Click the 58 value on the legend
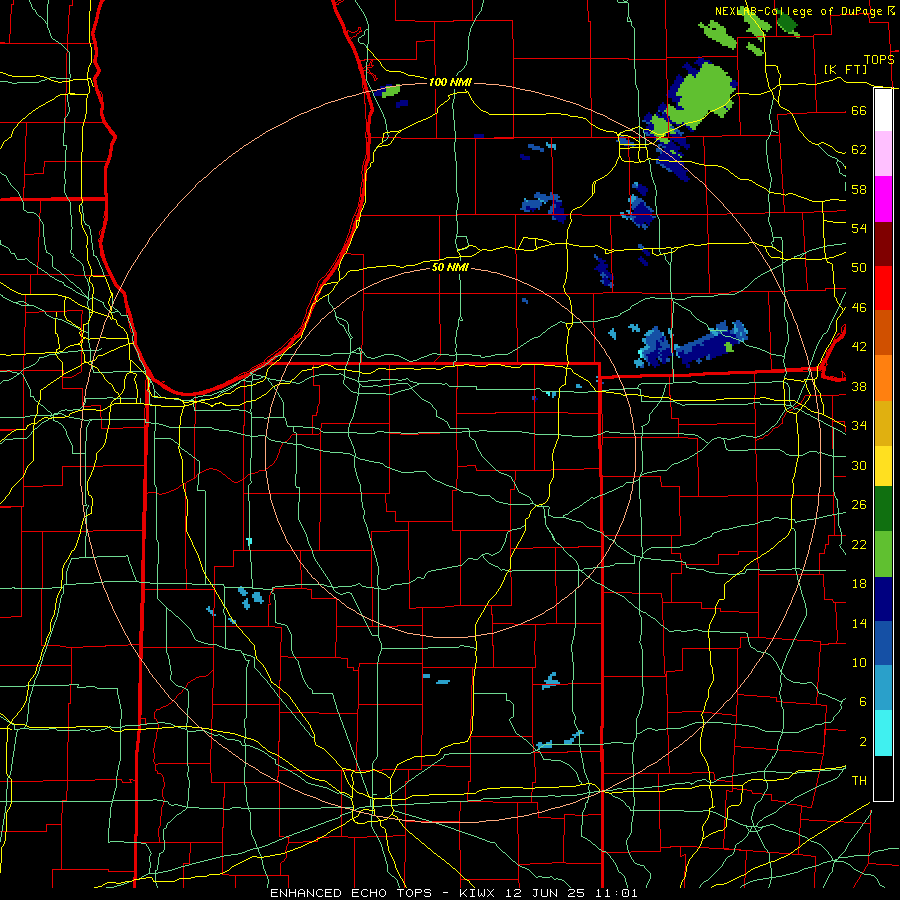The width and height of the screenshot is (900, 900). tap(859, 189)
